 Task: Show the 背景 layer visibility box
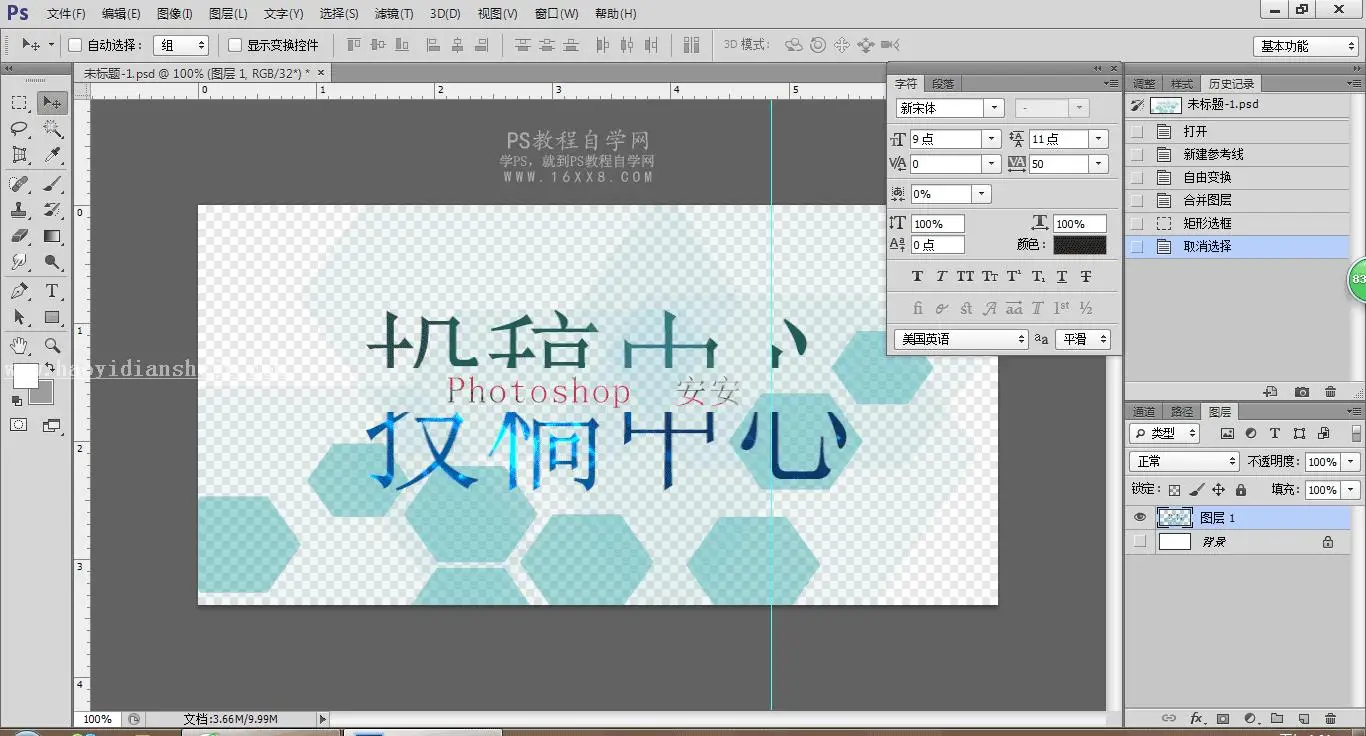point(1139,541)
